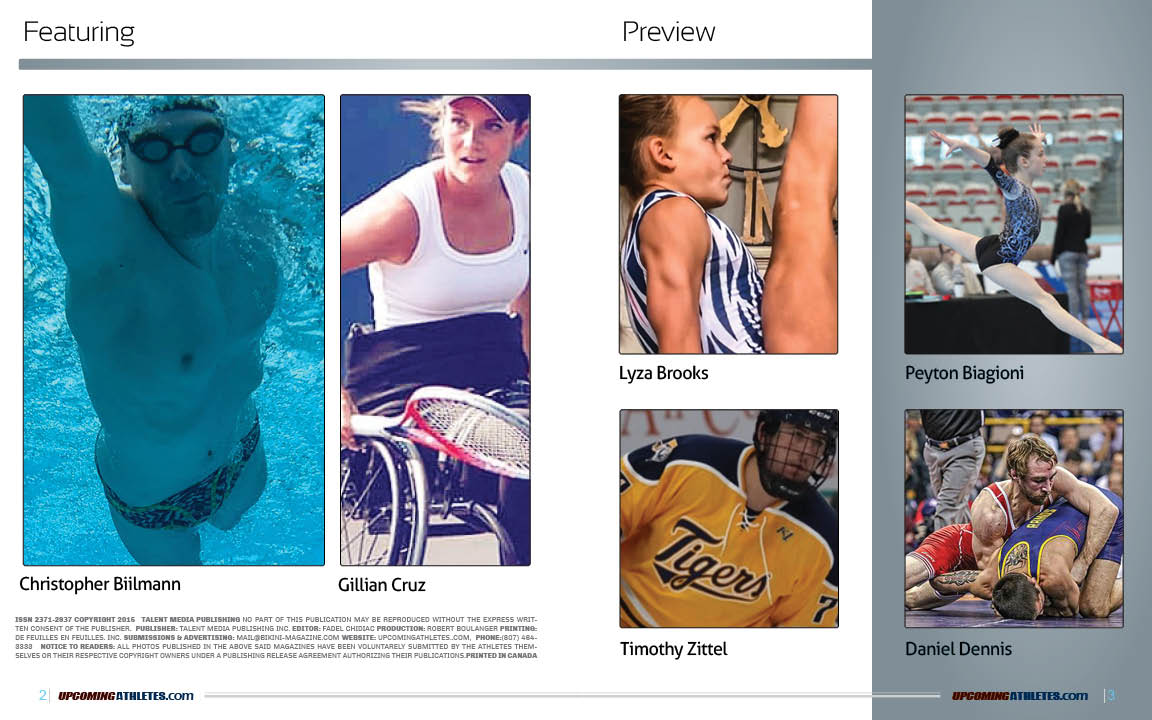Open the Gillian Cruz wheelchair tennis photo
This screenshot has width=1152, height=720.
pos(435,330)
